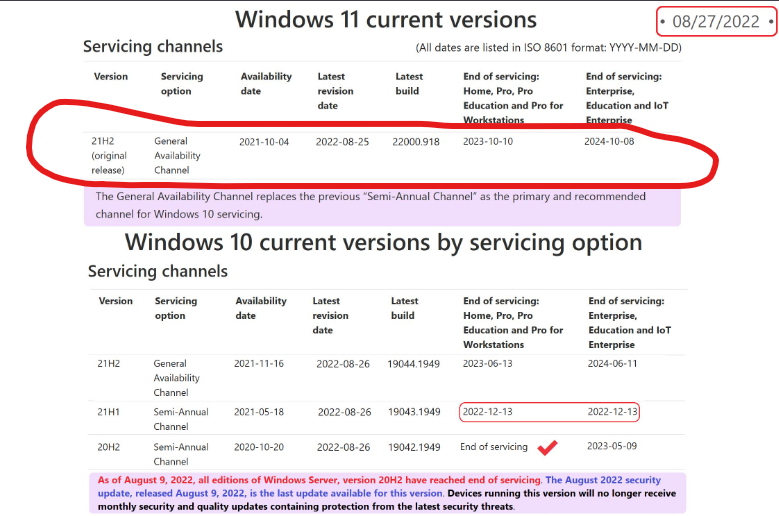Viewport: 779px width, 516px height.
Task: Select Windows 11 'End of servicing: Enterprise' header
Action: (x=627, y=98)
